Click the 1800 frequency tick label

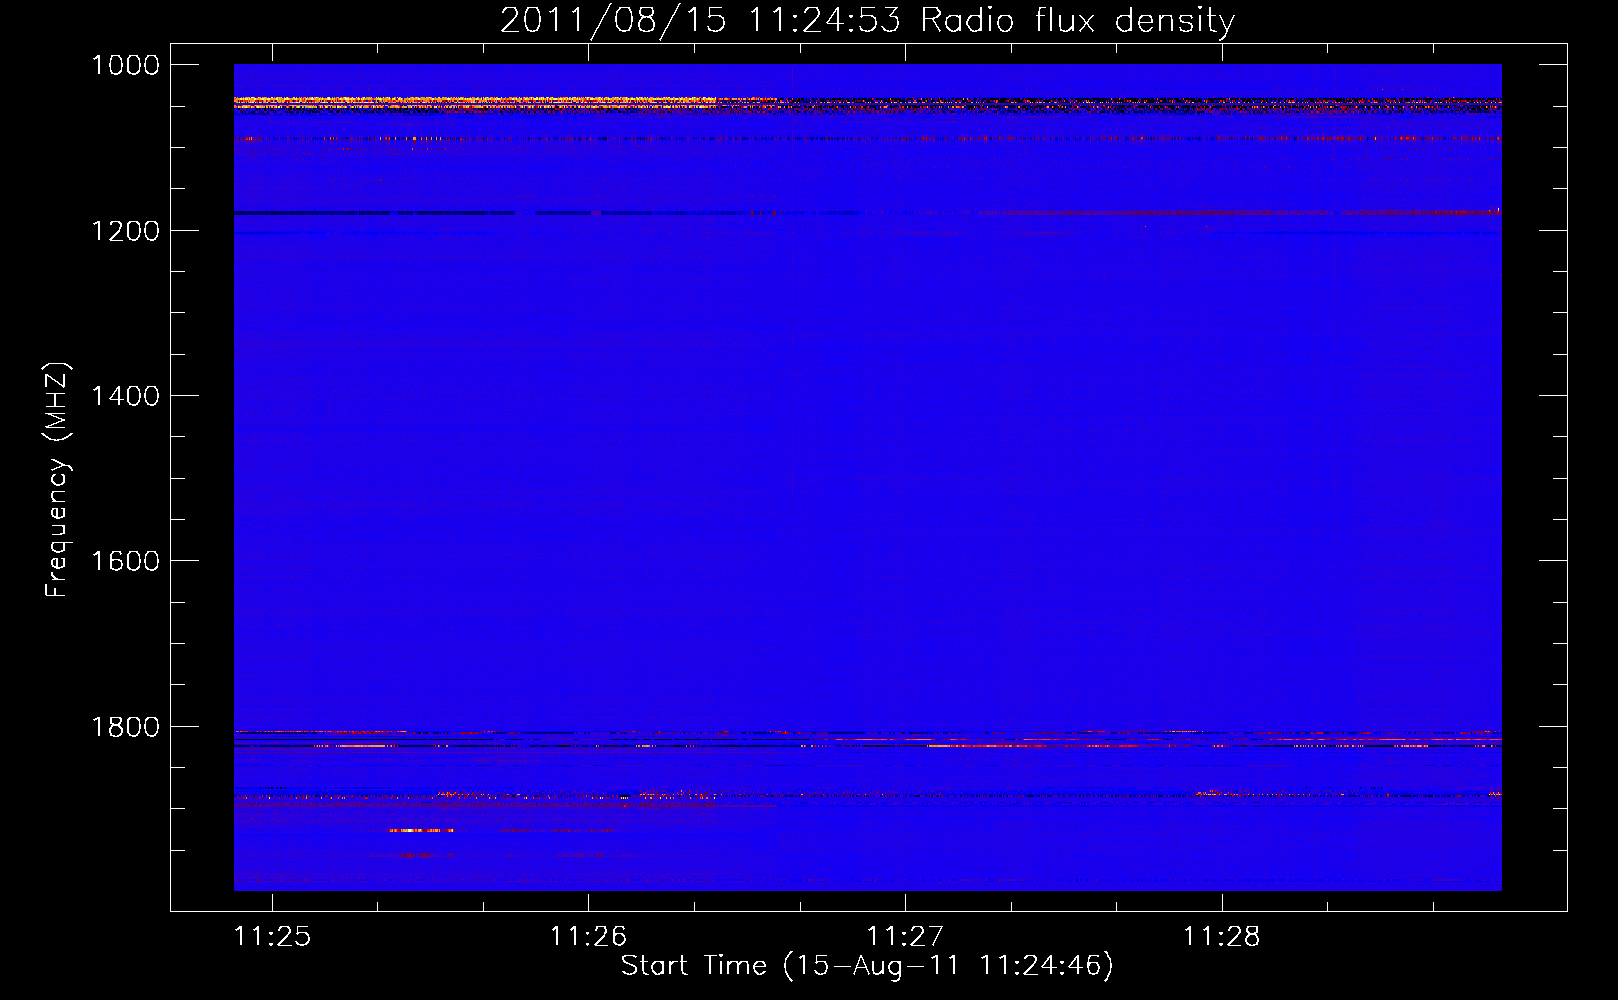coord(125,727)
